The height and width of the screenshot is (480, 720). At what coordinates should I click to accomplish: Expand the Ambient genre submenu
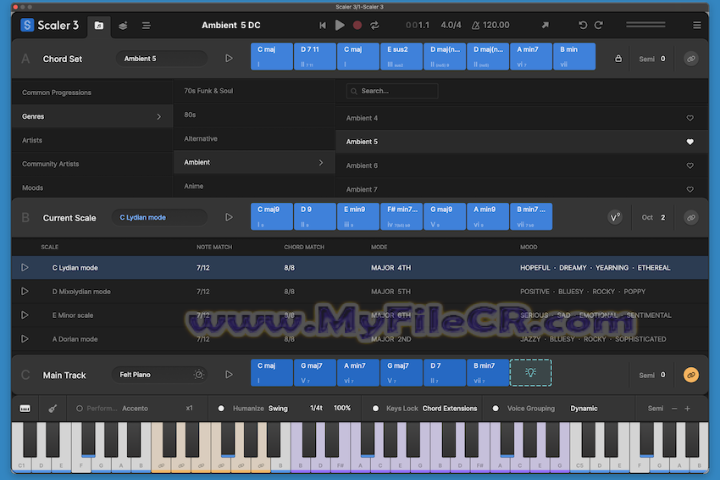pos(254,162)
